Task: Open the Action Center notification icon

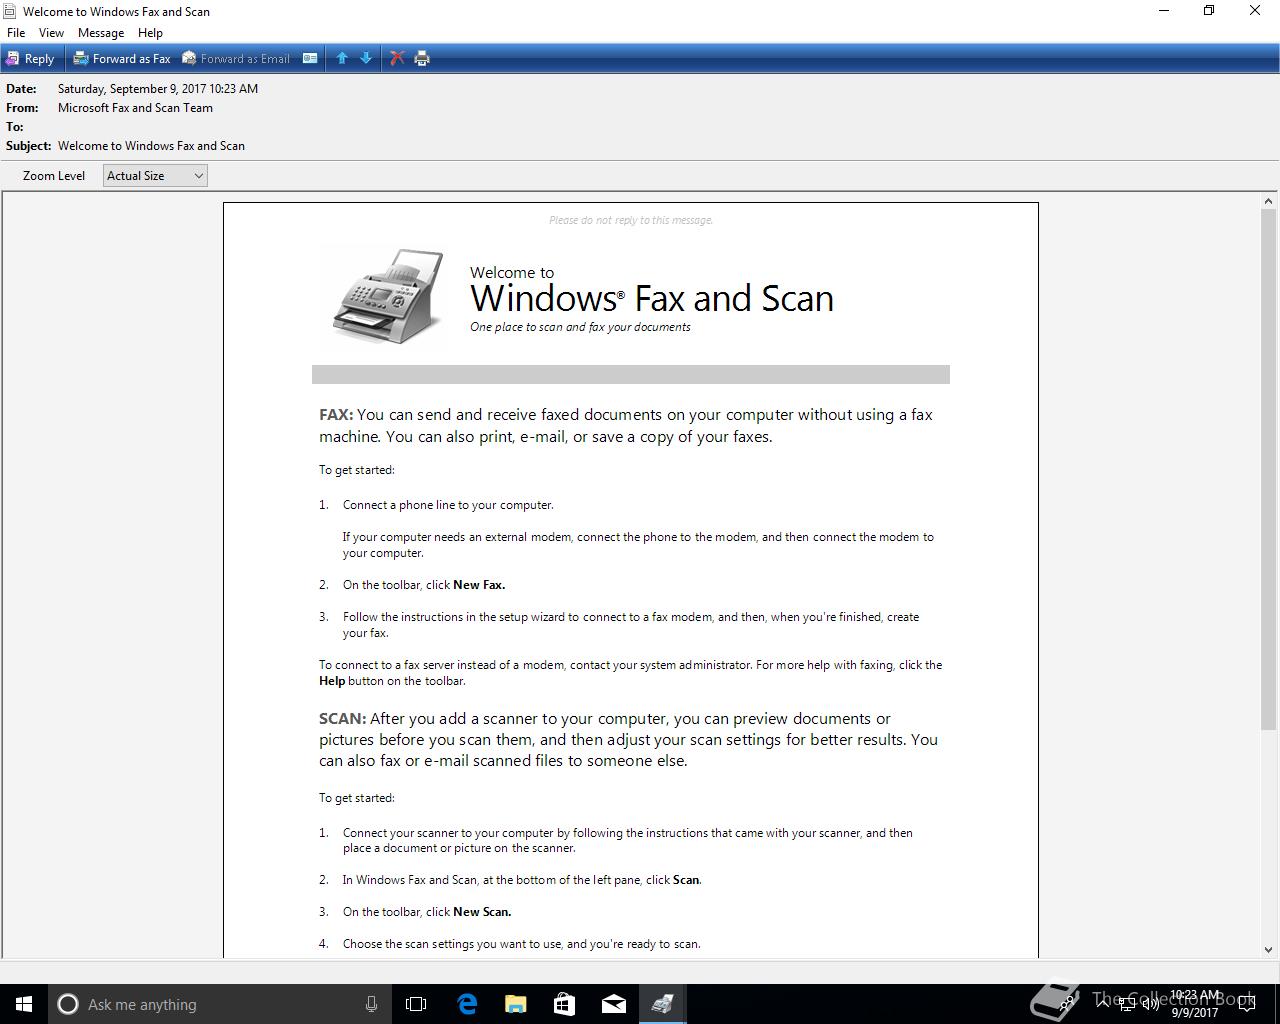Action: coord(1247,1004)
